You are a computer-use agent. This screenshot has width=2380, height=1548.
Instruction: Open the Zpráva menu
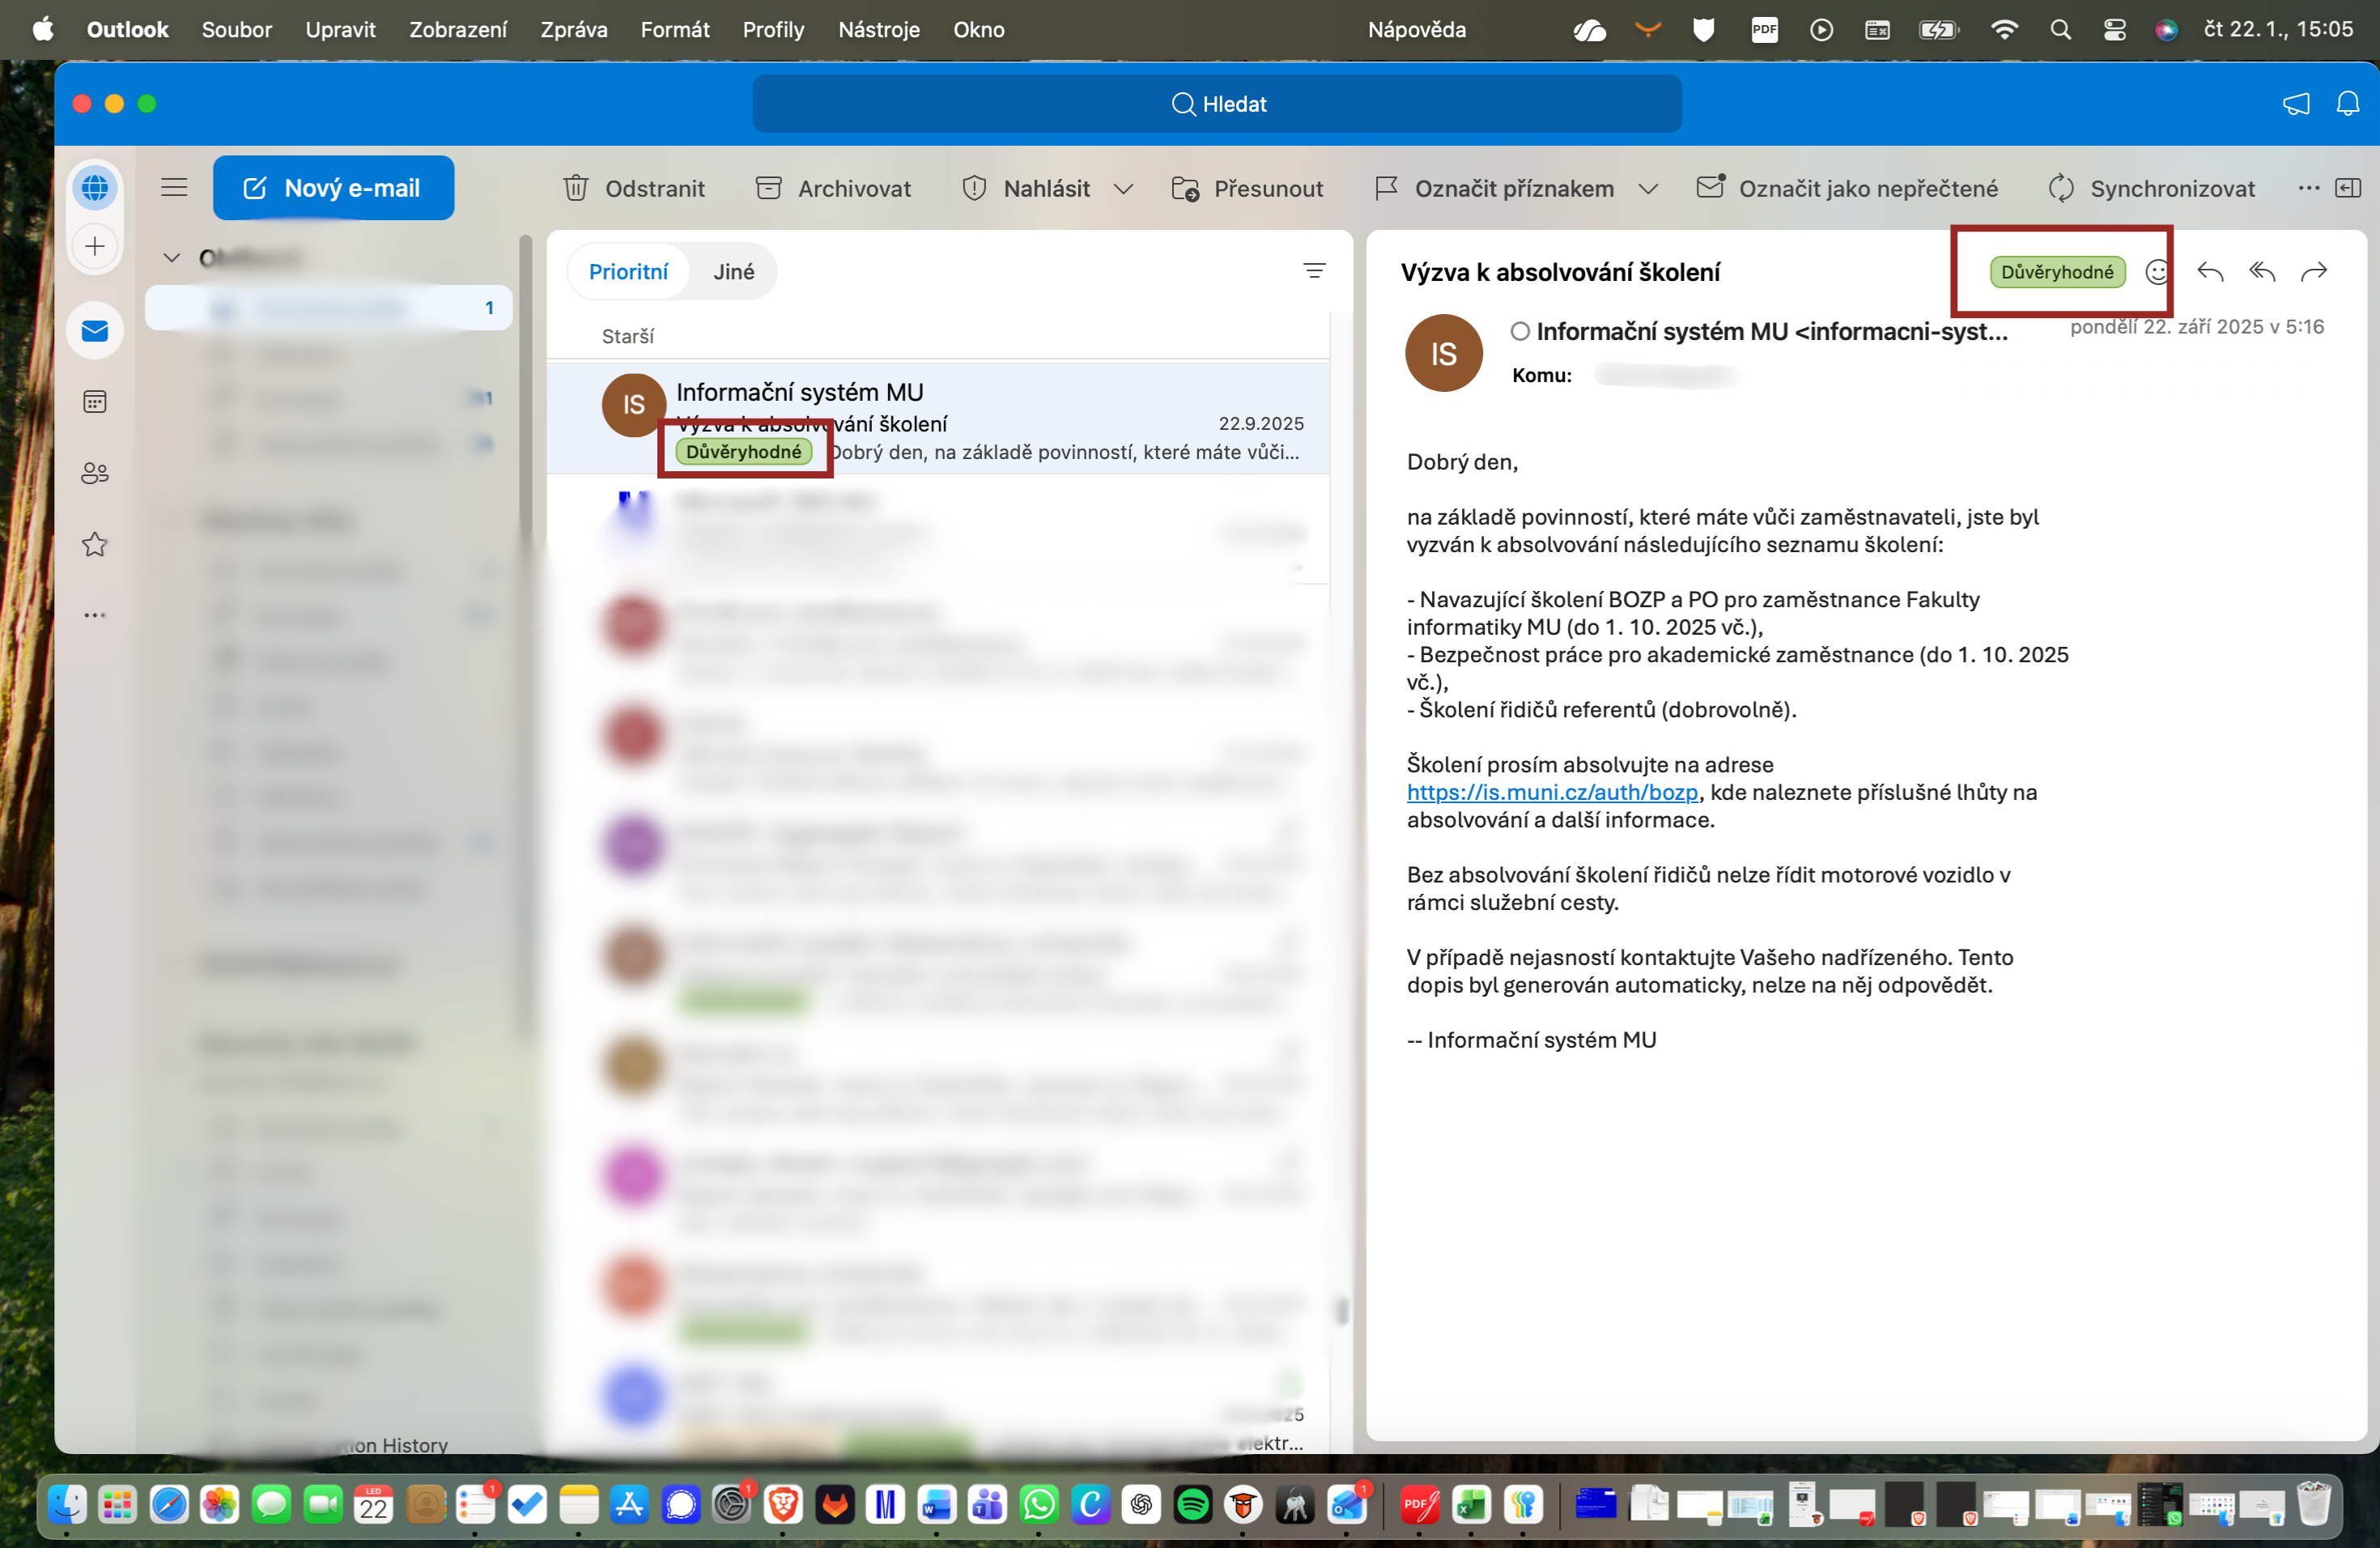(x=573, y=29)
